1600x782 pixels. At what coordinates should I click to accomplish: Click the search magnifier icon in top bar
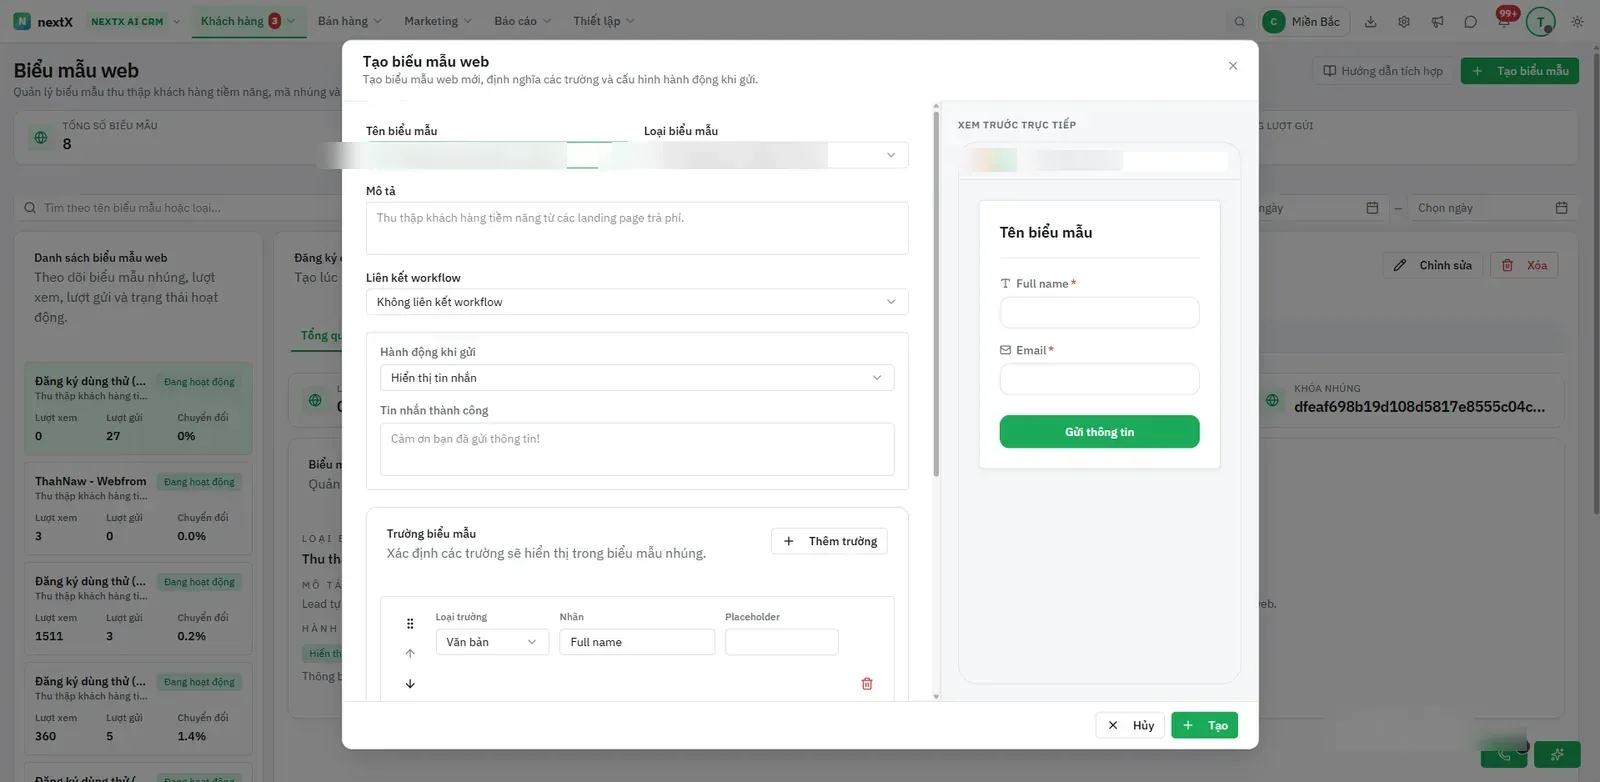tap(1240, 21)
